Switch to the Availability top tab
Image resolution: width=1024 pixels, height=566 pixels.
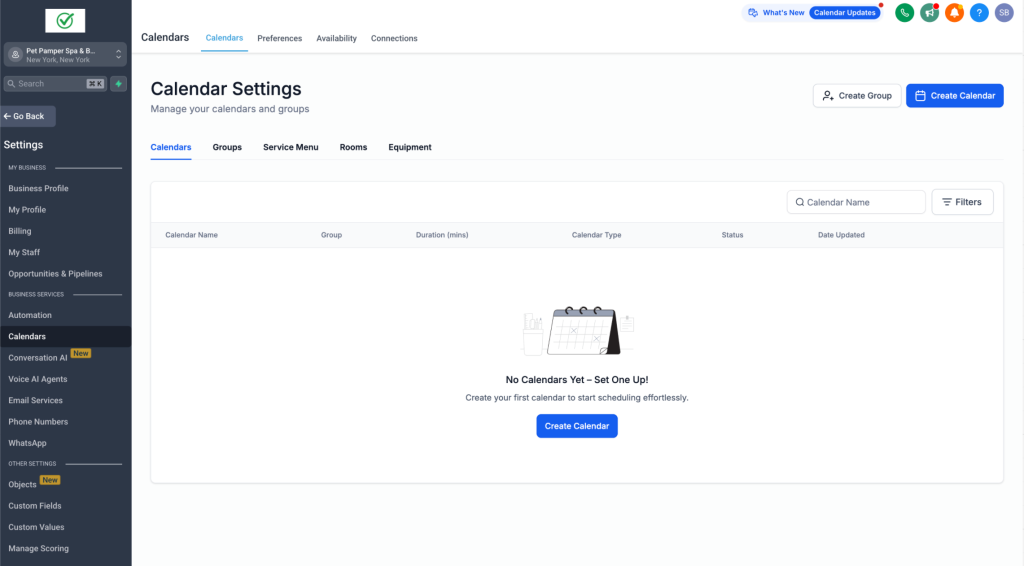pos(336,39)
